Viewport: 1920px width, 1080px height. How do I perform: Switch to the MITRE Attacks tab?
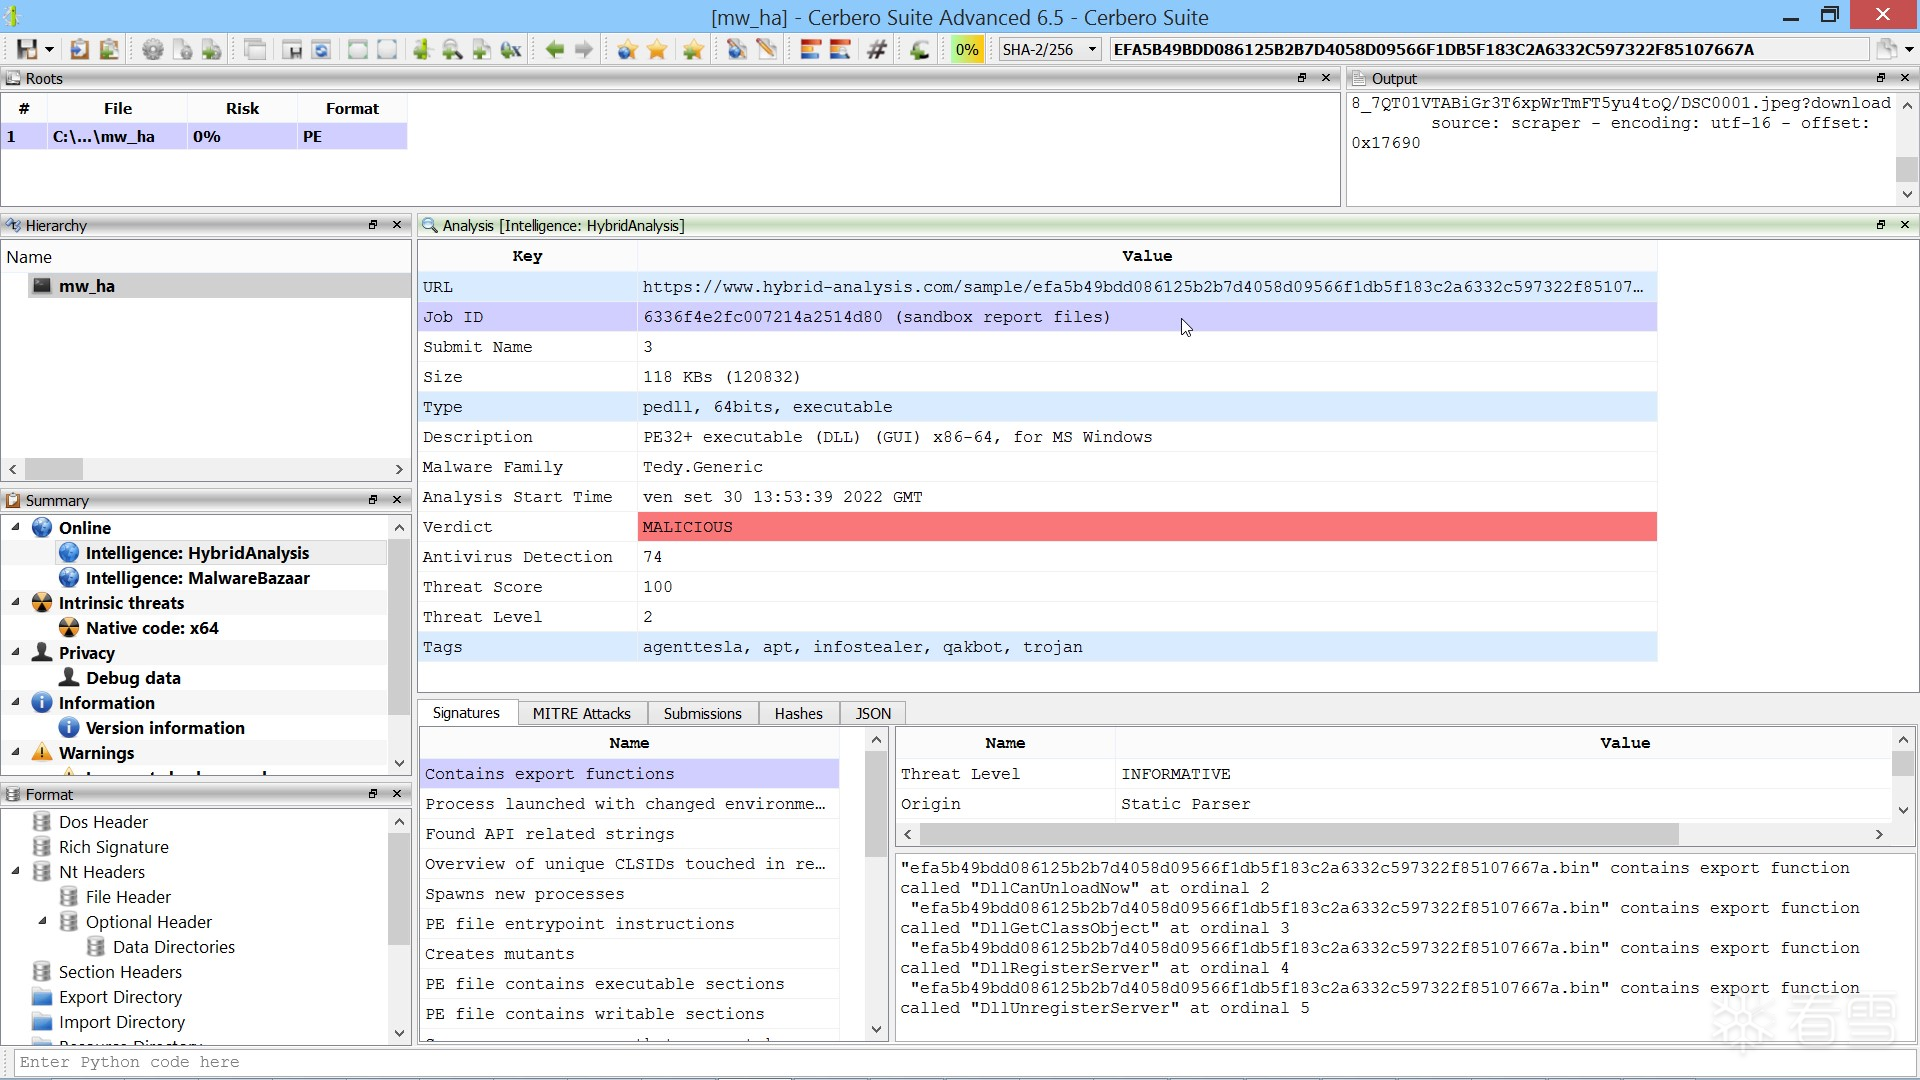tap(581, 713)
